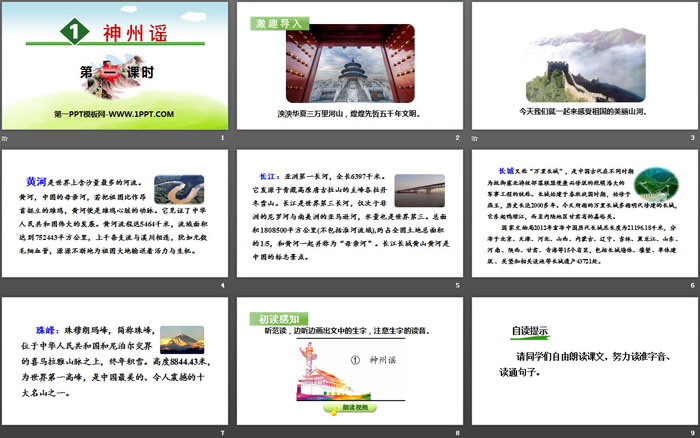Viewport: 700px width, 438px height.
Task: Click the blue 长江 heading word
Action: point(270,176)
